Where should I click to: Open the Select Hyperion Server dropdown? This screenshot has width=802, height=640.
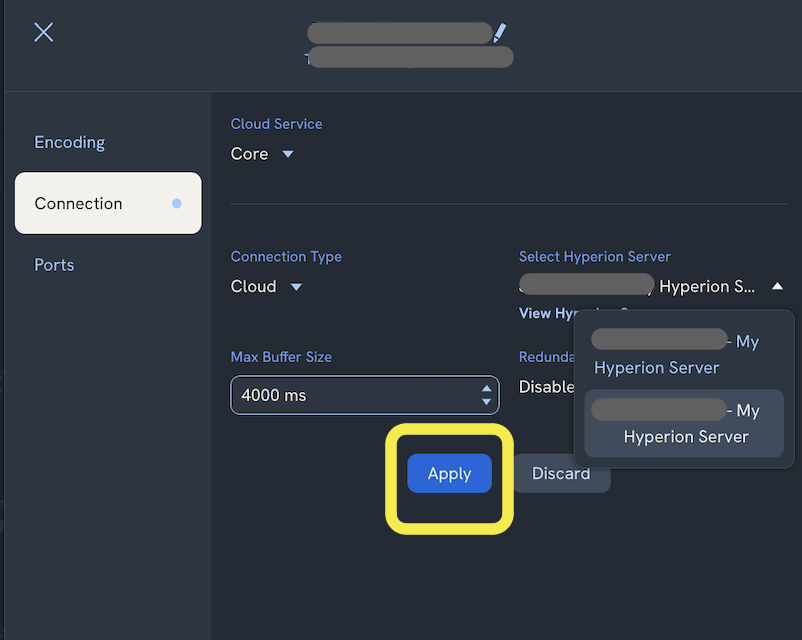coord(650,286)
